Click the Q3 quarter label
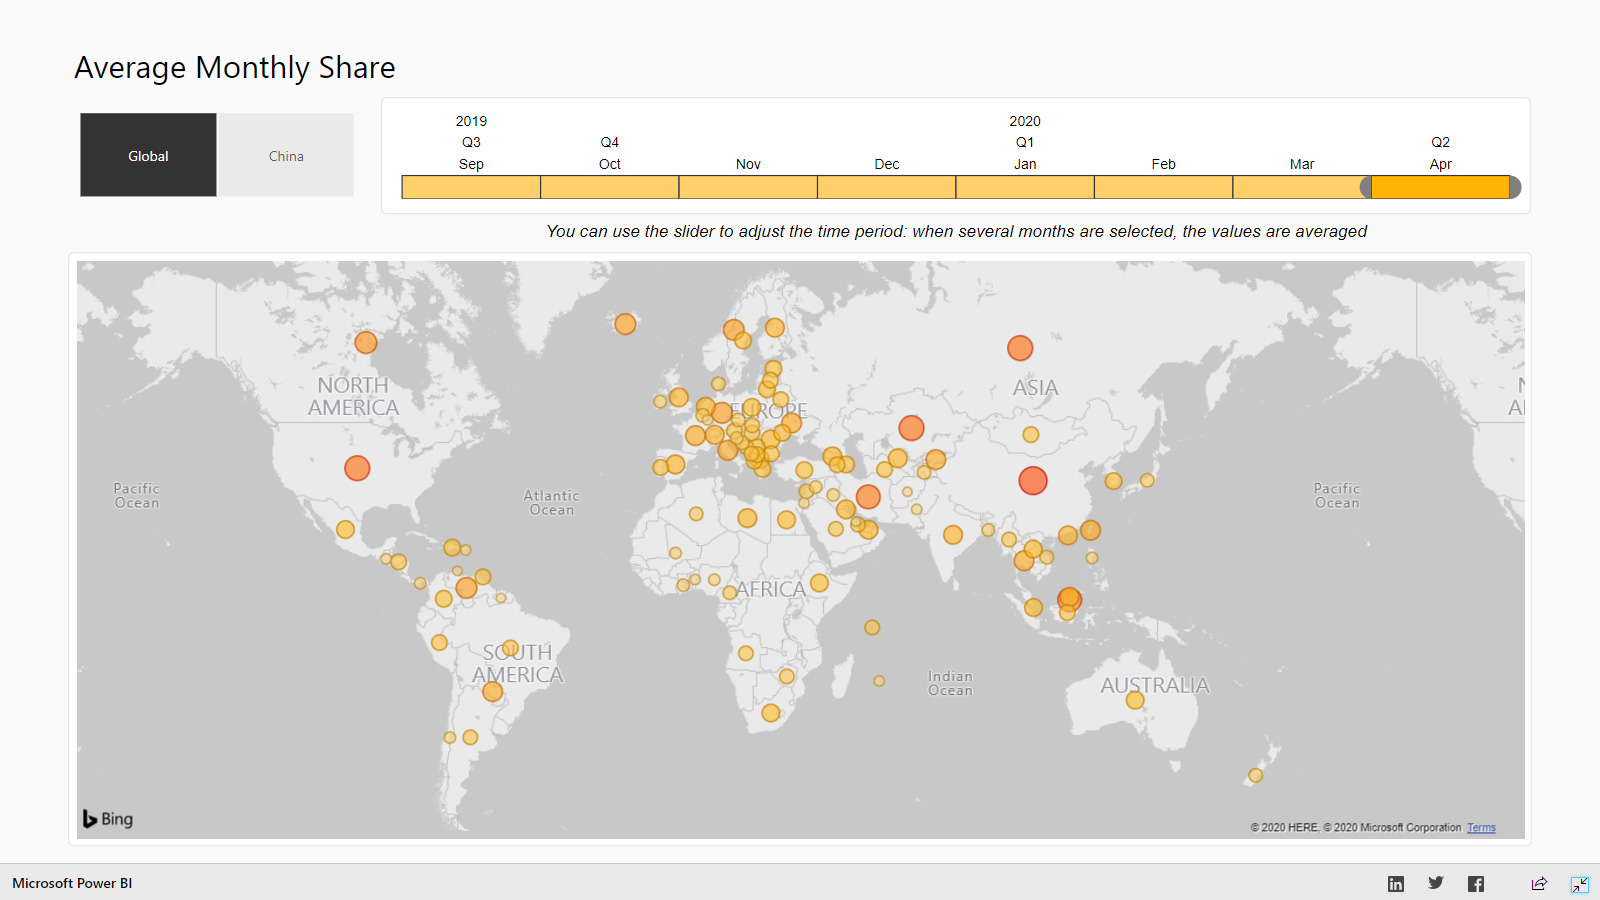 click(x=471, y=142)
